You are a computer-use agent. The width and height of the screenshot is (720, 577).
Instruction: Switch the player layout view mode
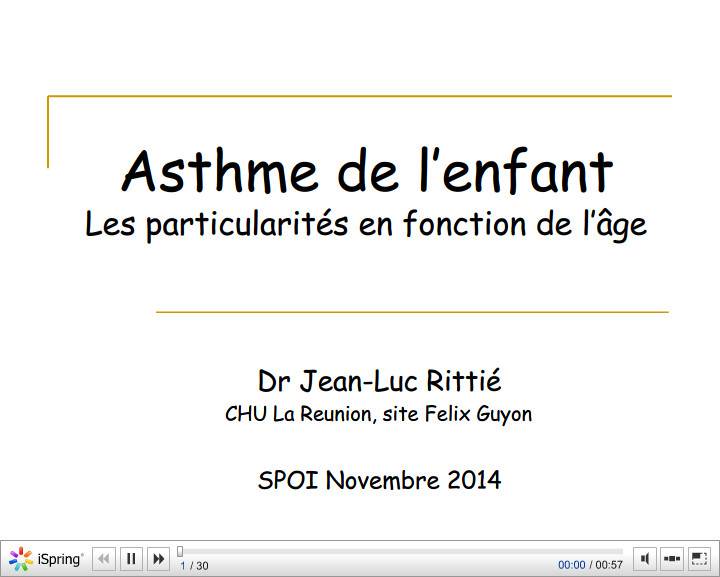tap(672, 559)
